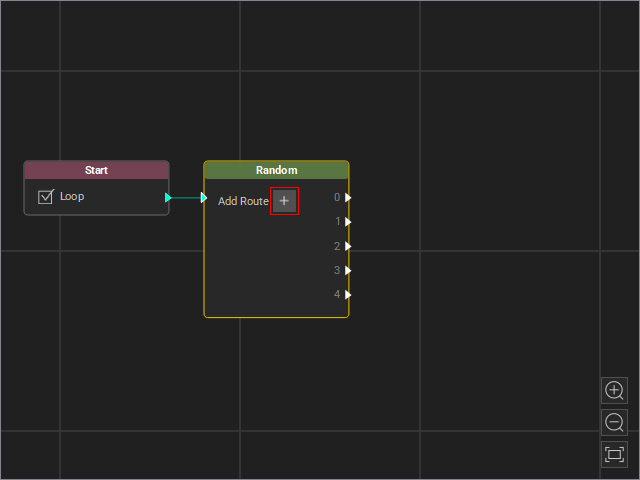The image size is (640, 480).
Task: Fit all nodes to view
Action: coord(614,454)
